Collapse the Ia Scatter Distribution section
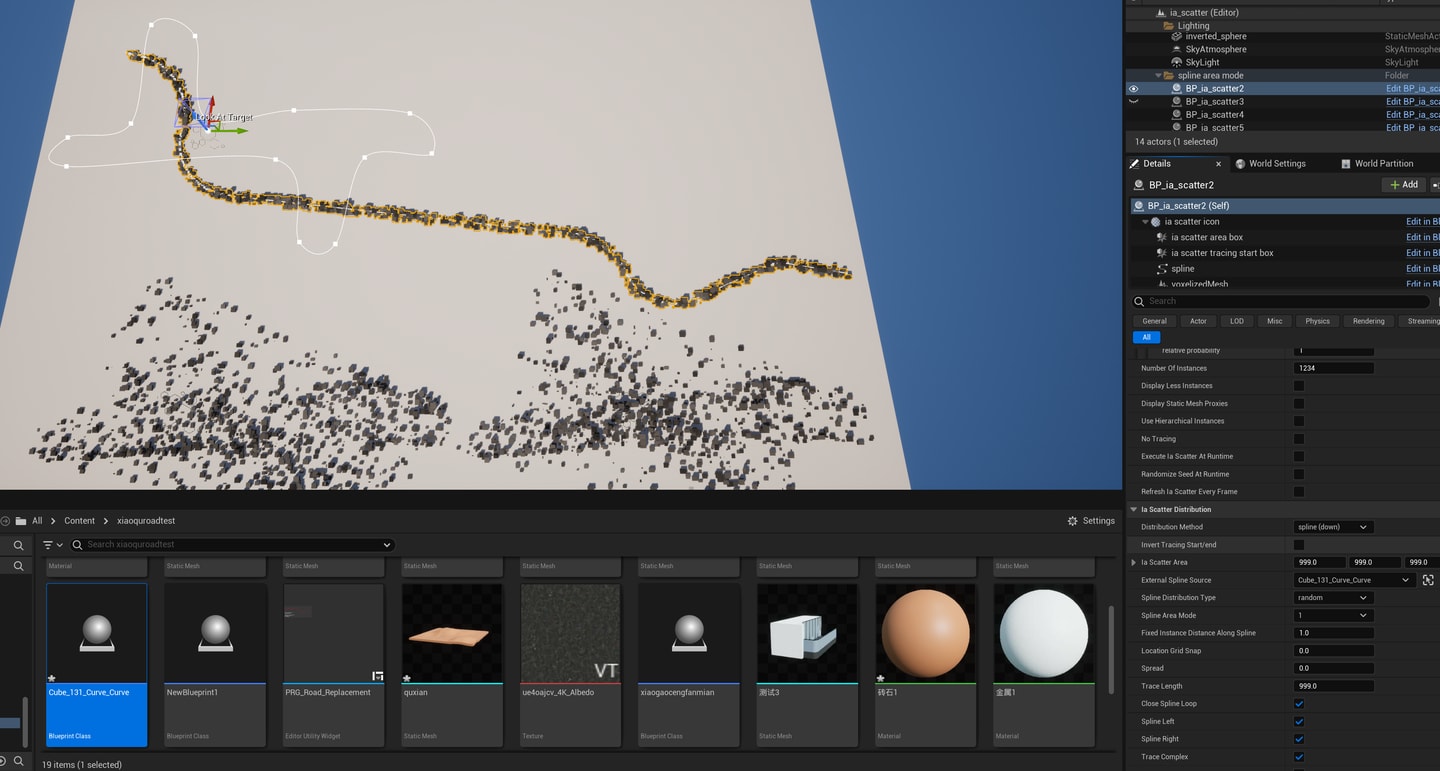1440x771 pixels. tap(1134, 510)
